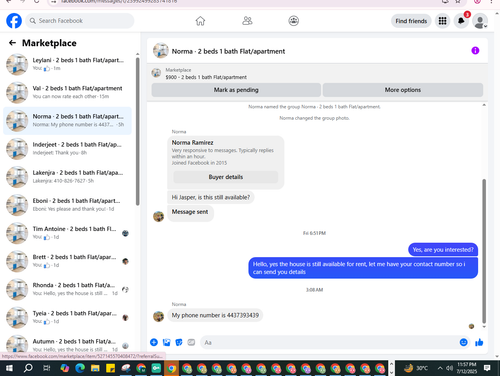The width and height of the screenshot is (500, 376).
Task: Click Norma's avatar beside phone number message
Action: pyautogui.click(x=158, y=316)
